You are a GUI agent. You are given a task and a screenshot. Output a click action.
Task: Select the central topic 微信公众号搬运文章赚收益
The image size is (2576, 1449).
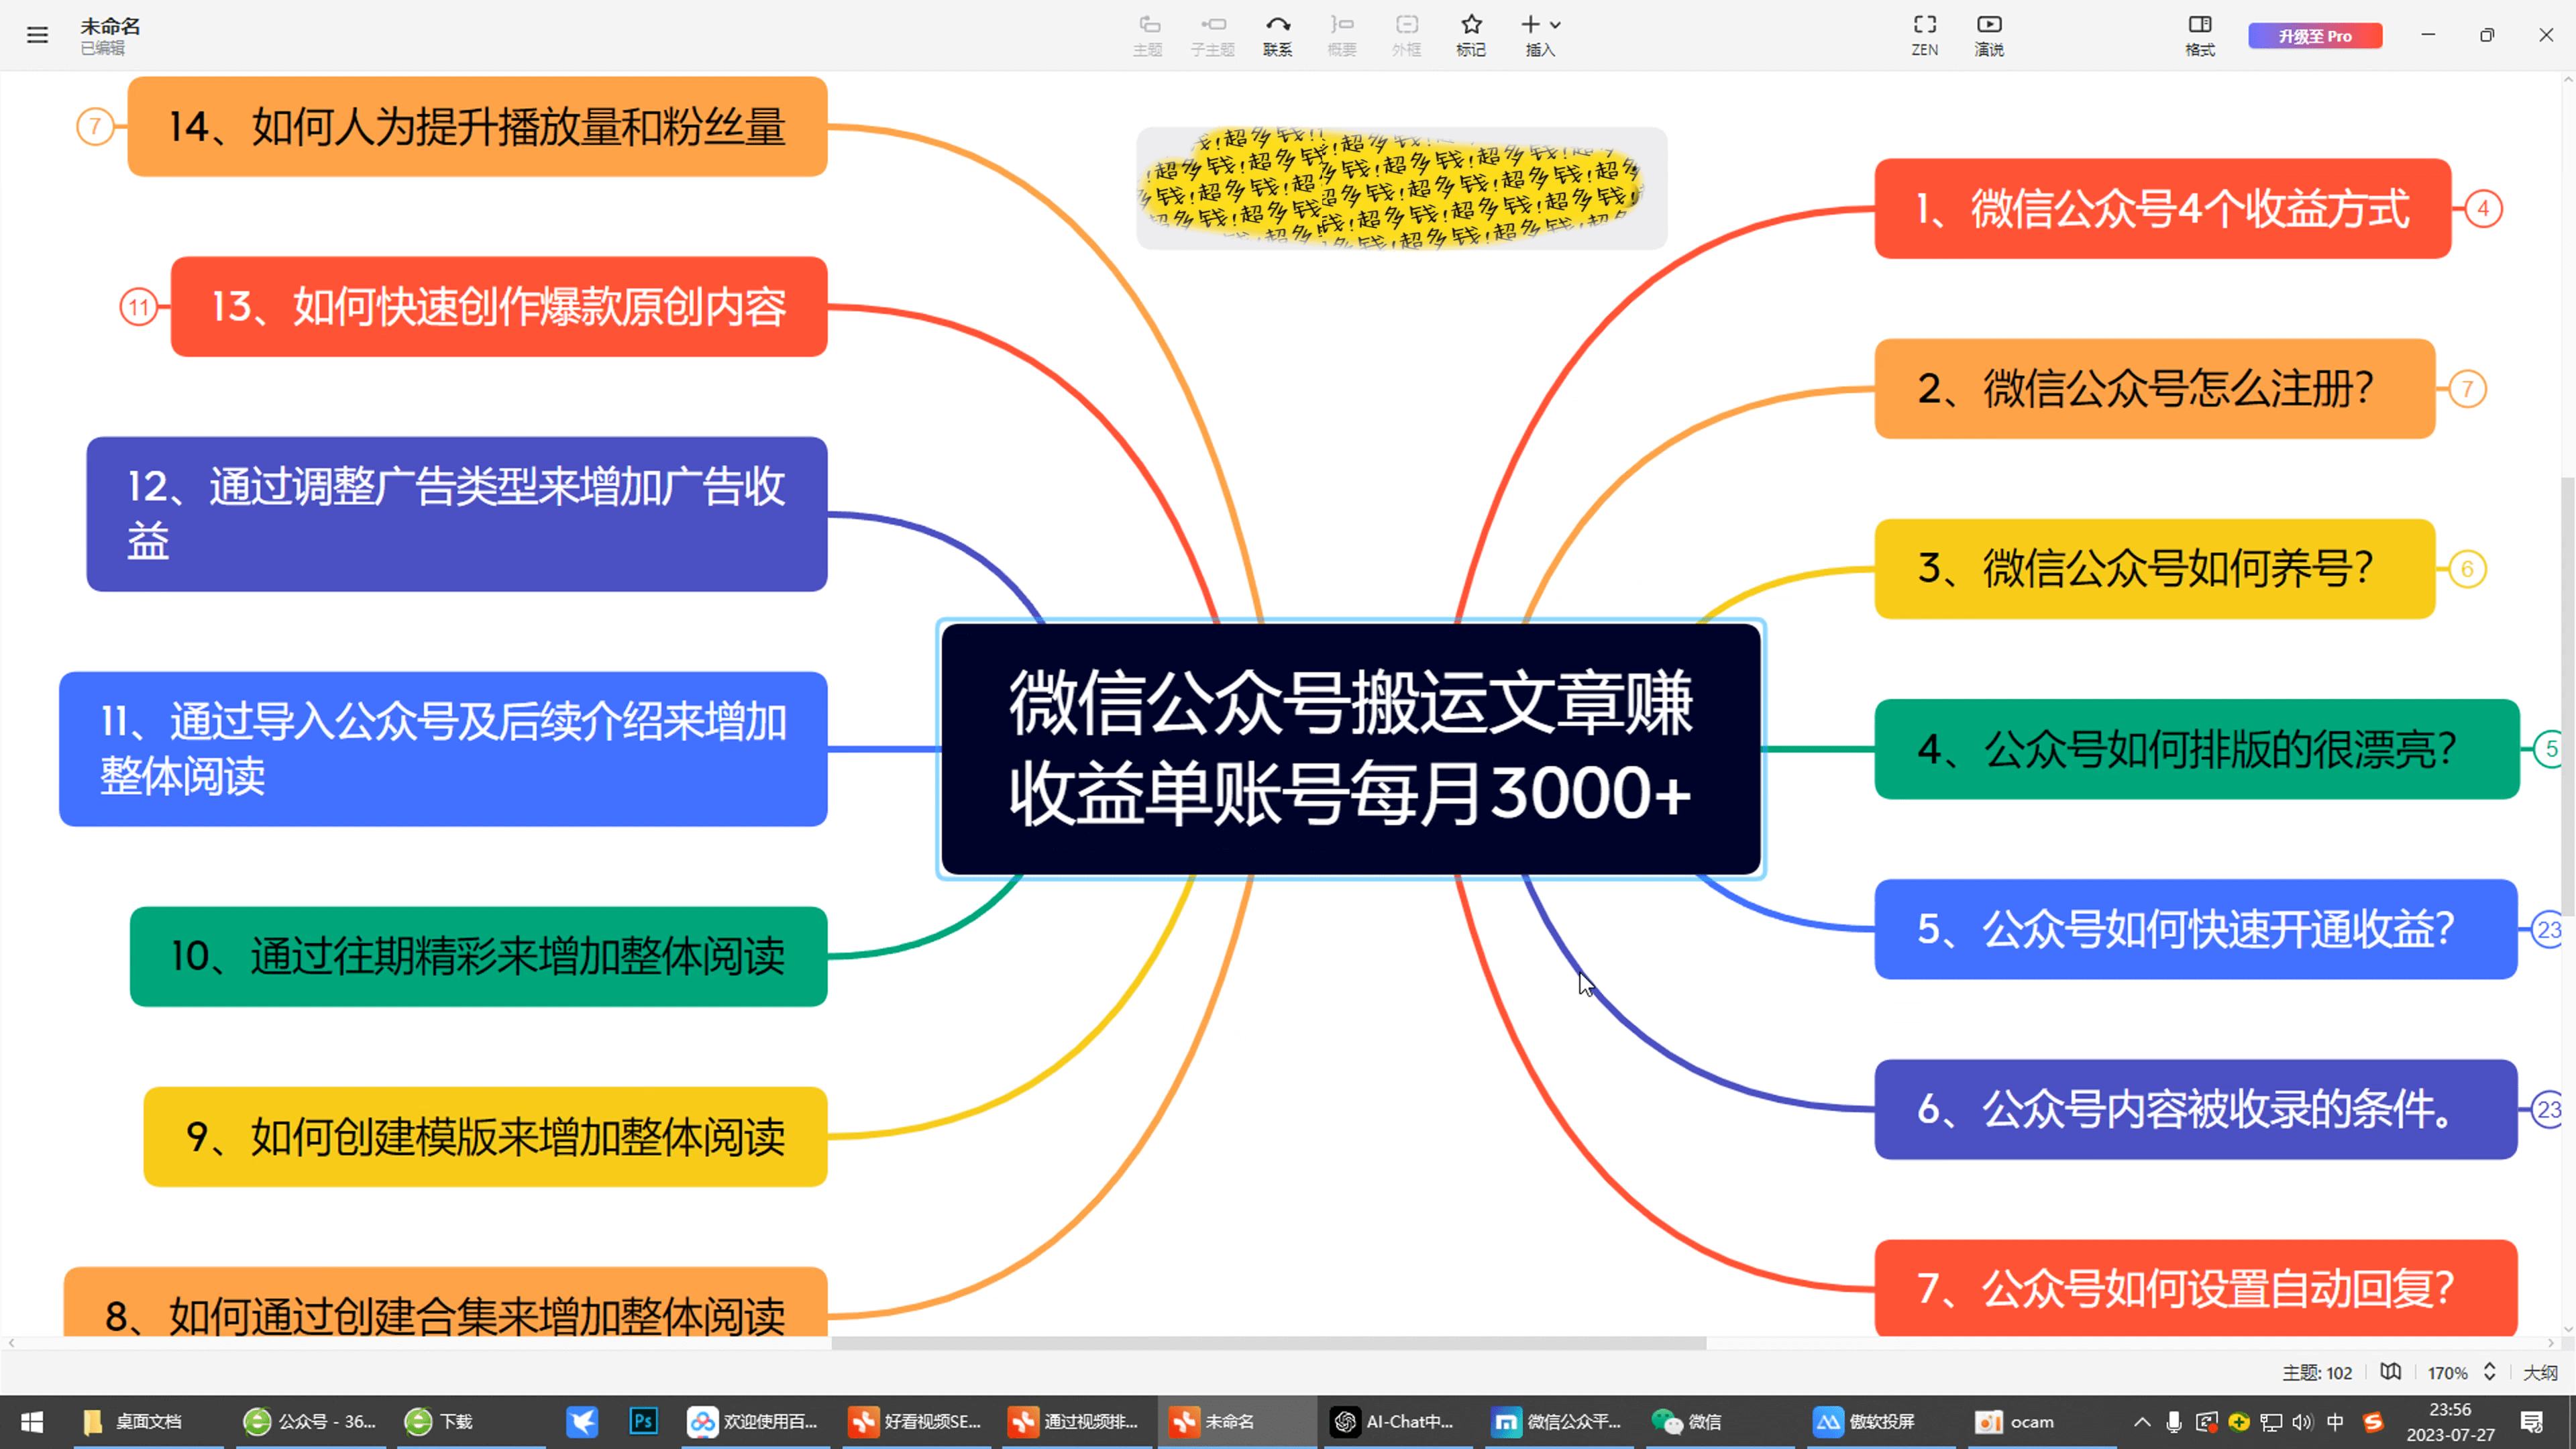pyautogui.click(x=1351, y=749)
